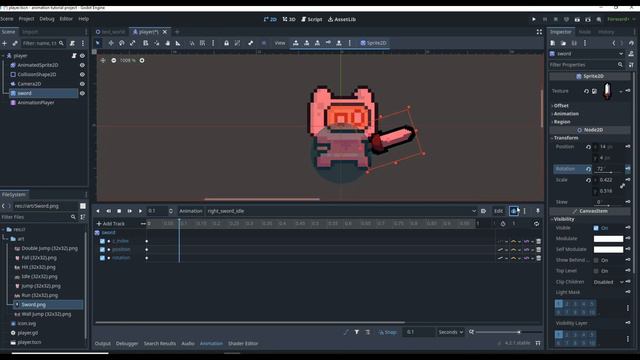Click the keyframe icon for Position property
The width and height of the screenshot is (640, 360).
click(628, 146)
